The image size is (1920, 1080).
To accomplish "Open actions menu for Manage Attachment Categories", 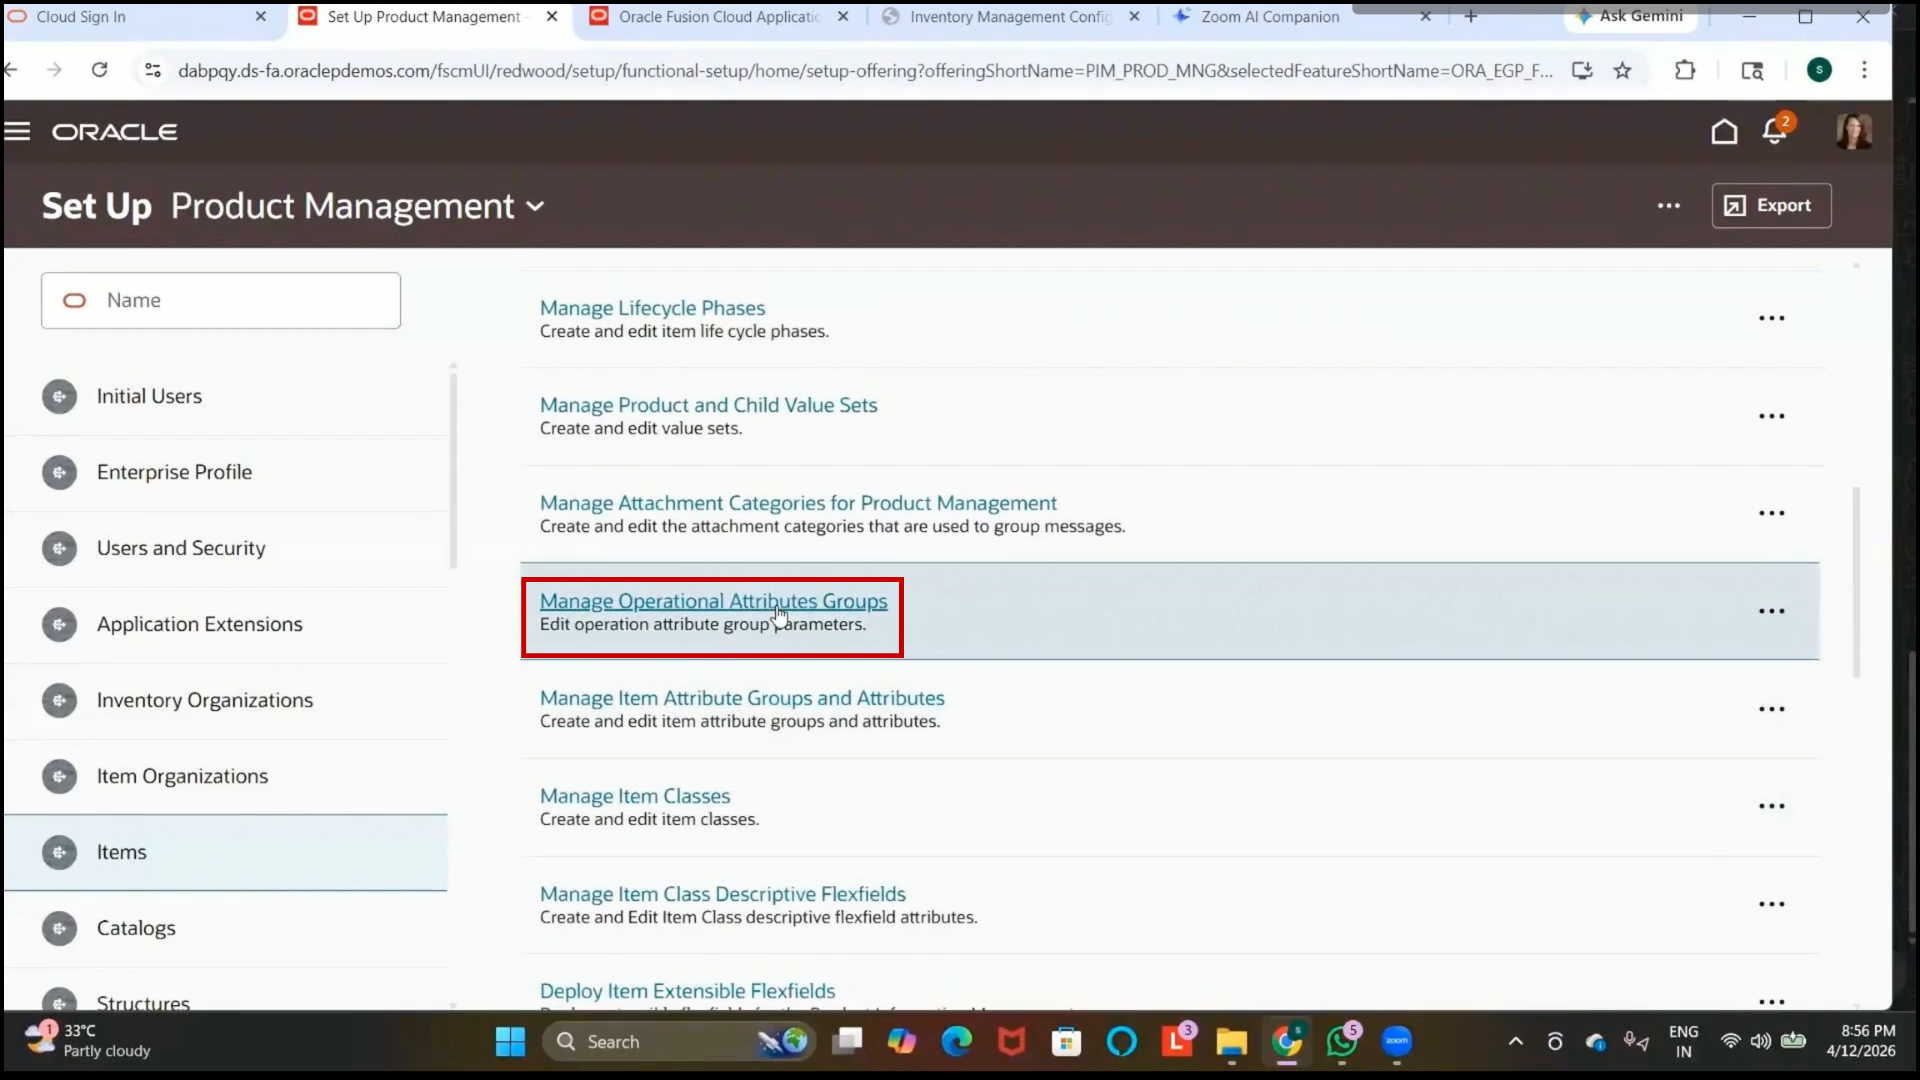I will 1771,513.
